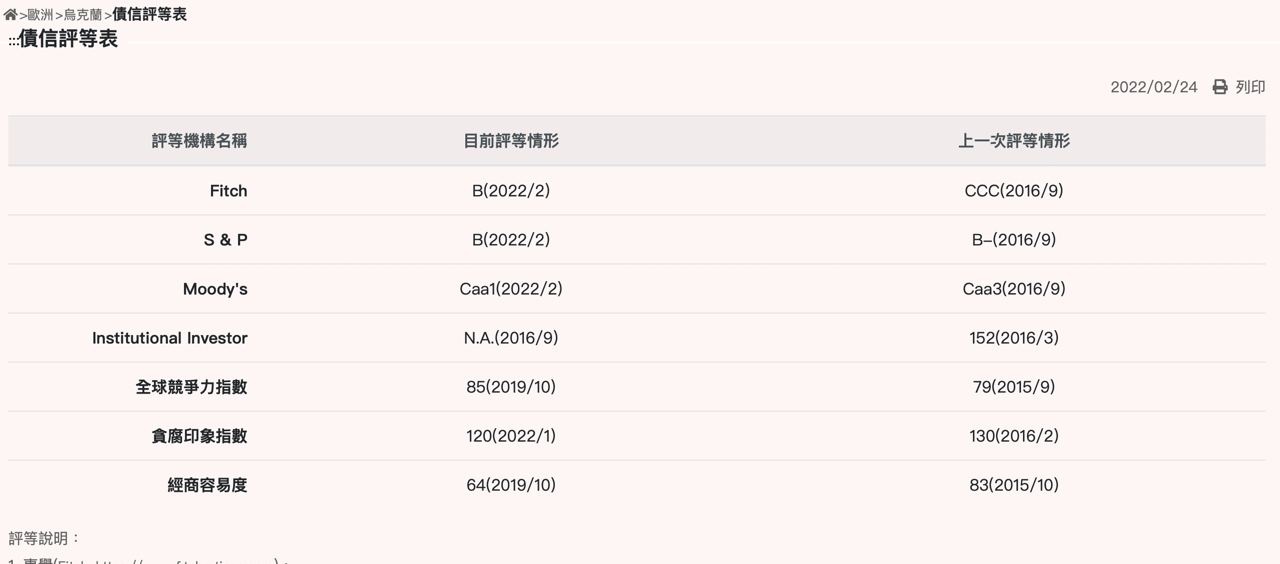Click the 評等說明 section label
This screenshot has height=564, width=1280.
(x=44, y=538)
